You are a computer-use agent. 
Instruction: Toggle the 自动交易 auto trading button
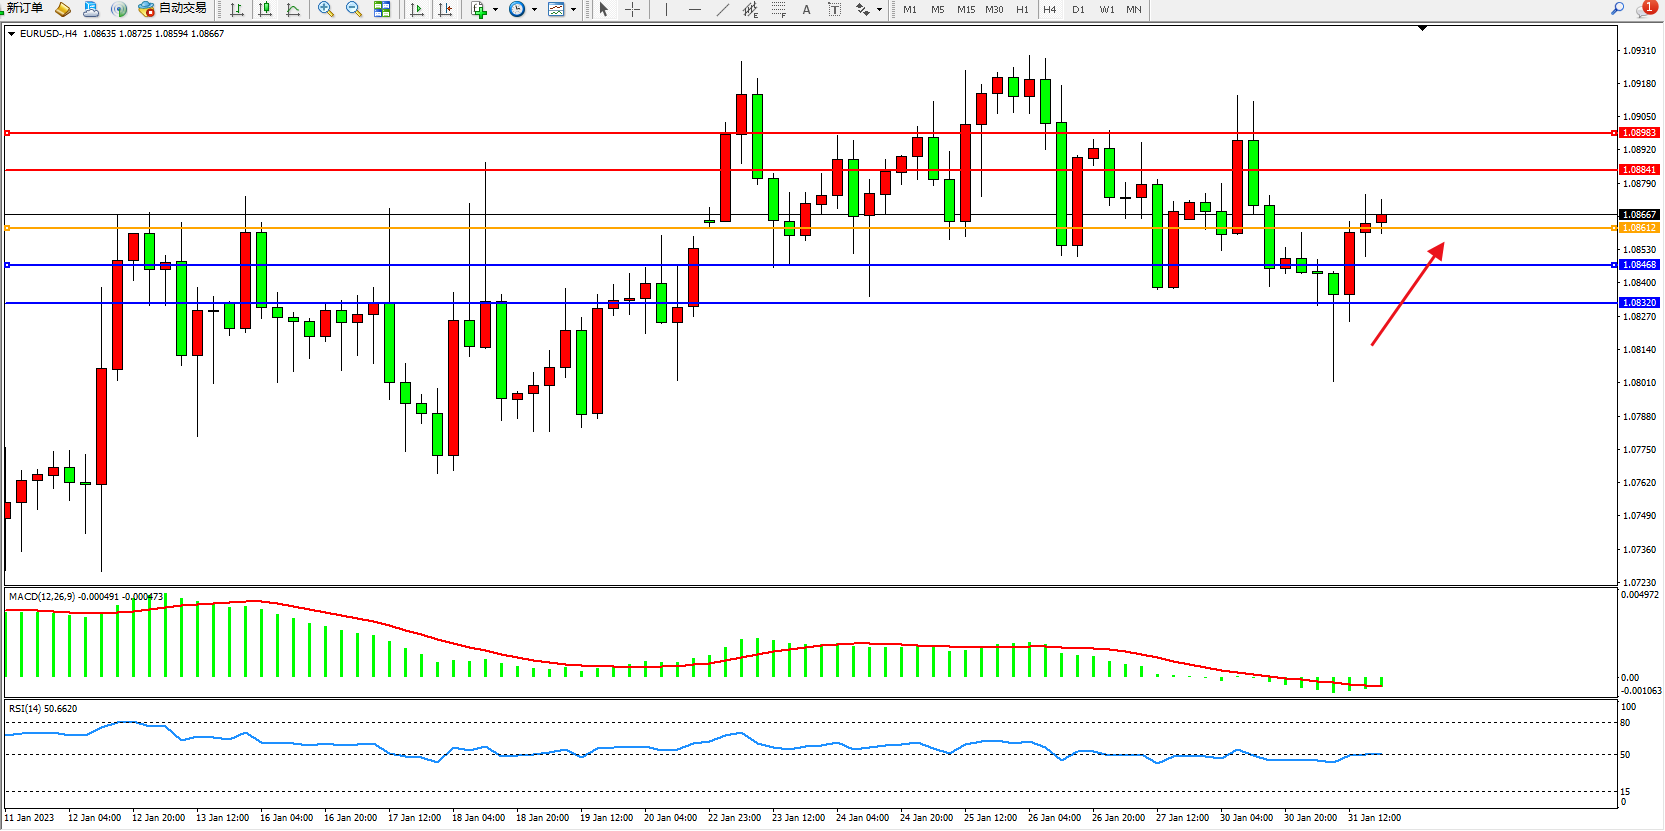(173, 9)
